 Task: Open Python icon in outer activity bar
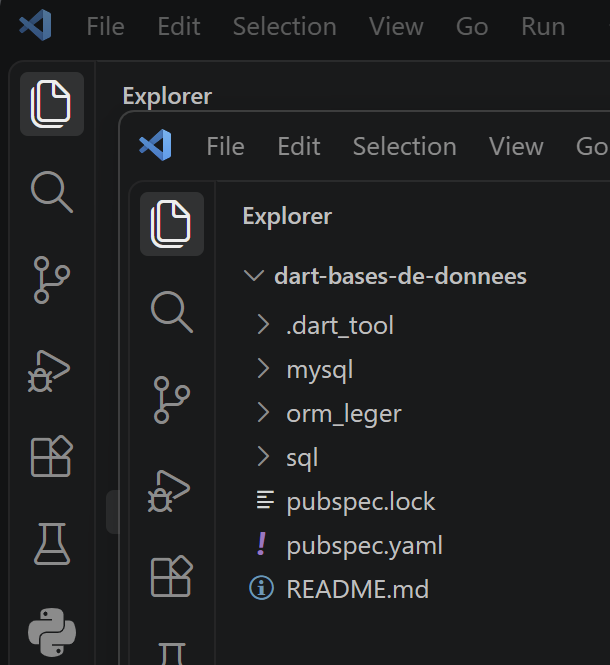(x=52, y=632)
